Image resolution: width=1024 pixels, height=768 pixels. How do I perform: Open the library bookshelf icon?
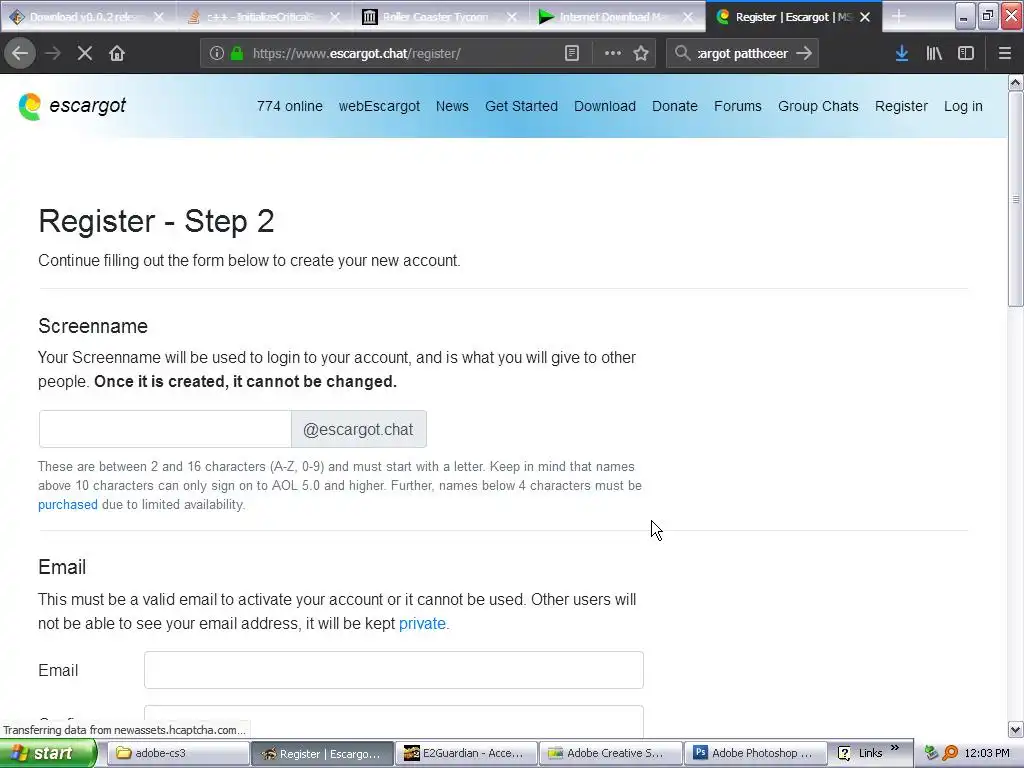click(934, 54)
